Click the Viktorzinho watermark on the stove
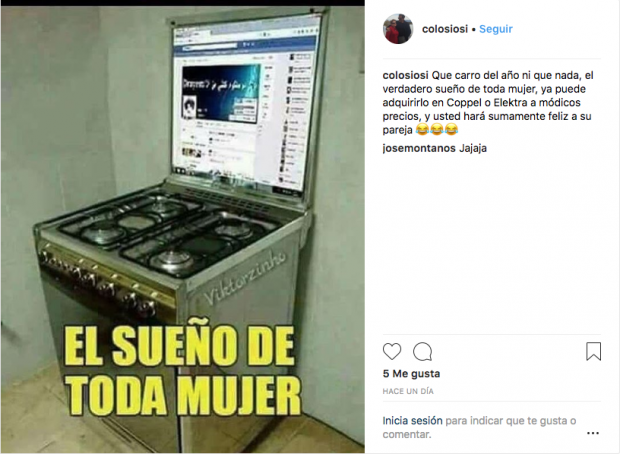The height and width of the screenshot is (454, 620). 244,278
